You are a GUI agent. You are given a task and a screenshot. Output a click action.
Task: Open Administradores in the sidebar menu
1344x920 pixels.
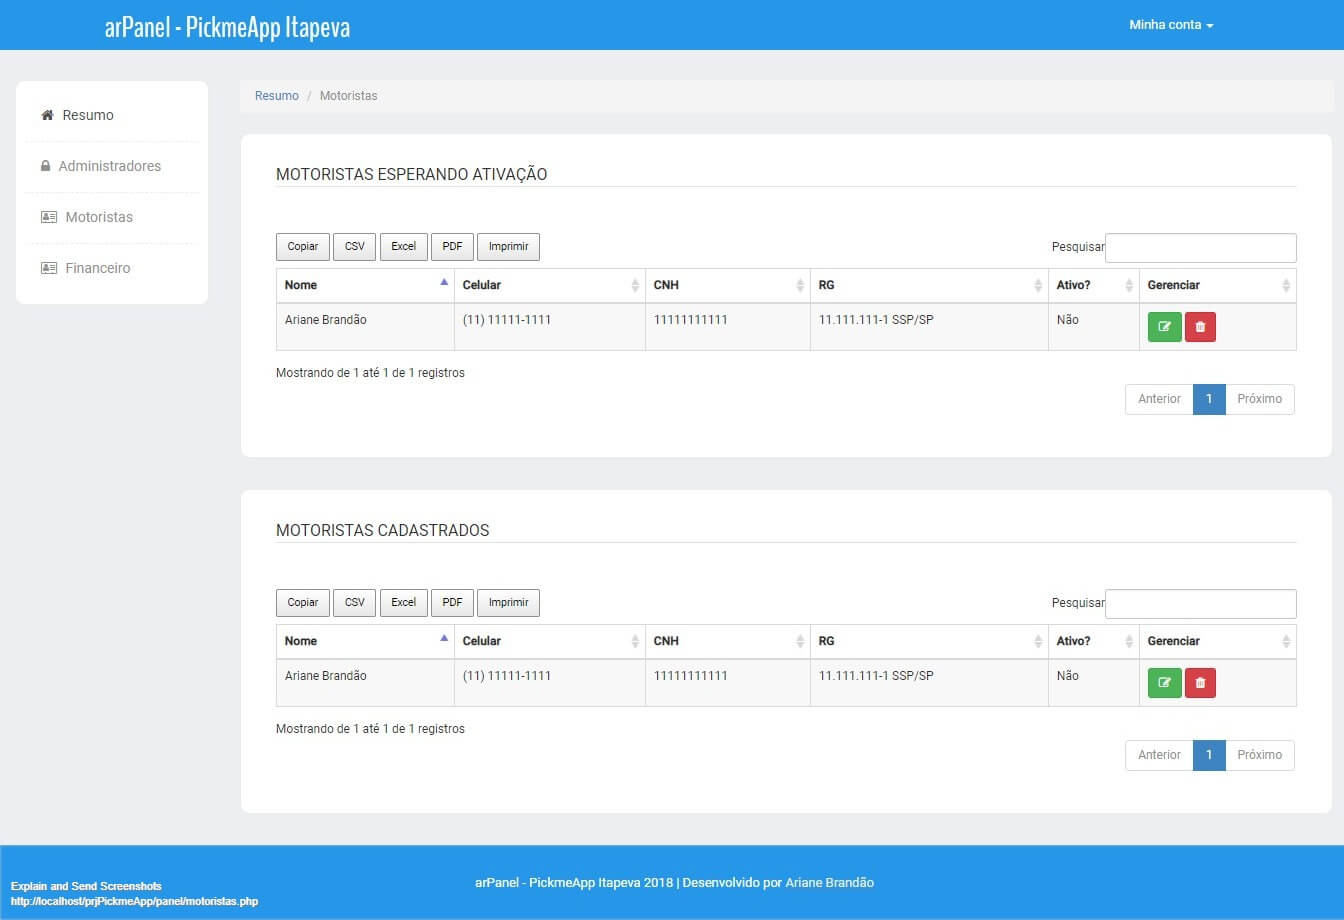tap(112, 166)
